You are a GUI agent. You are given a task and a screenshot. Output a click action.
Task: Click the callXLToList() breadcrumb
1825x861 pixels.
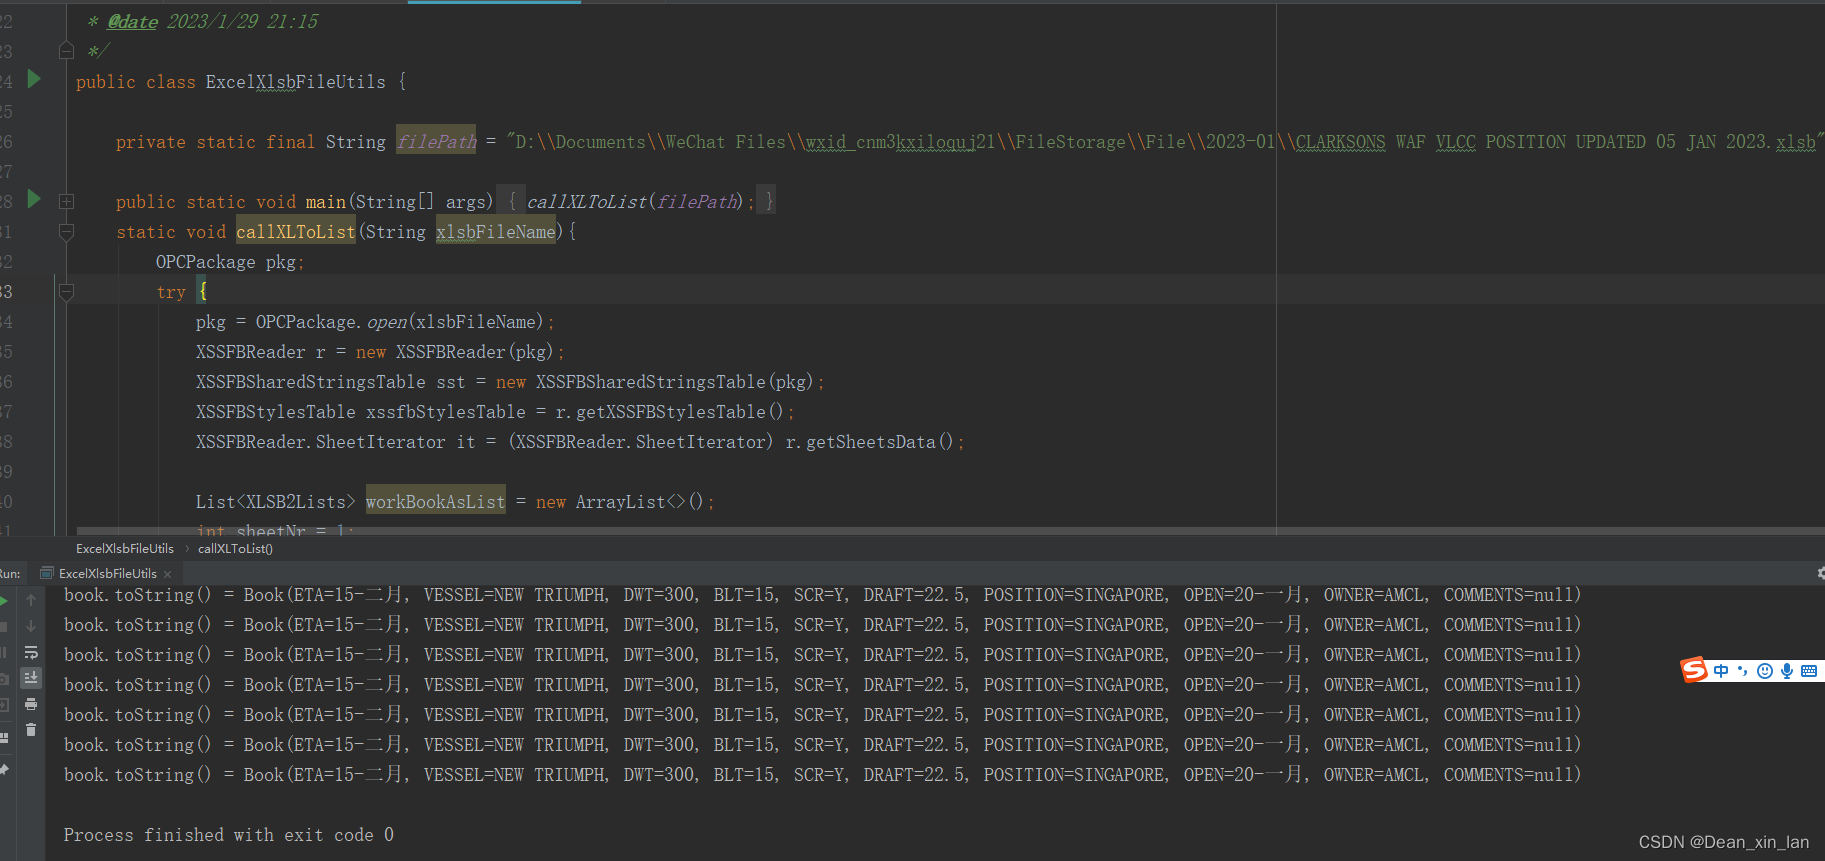pyautogui.click(x=235, y=548)
